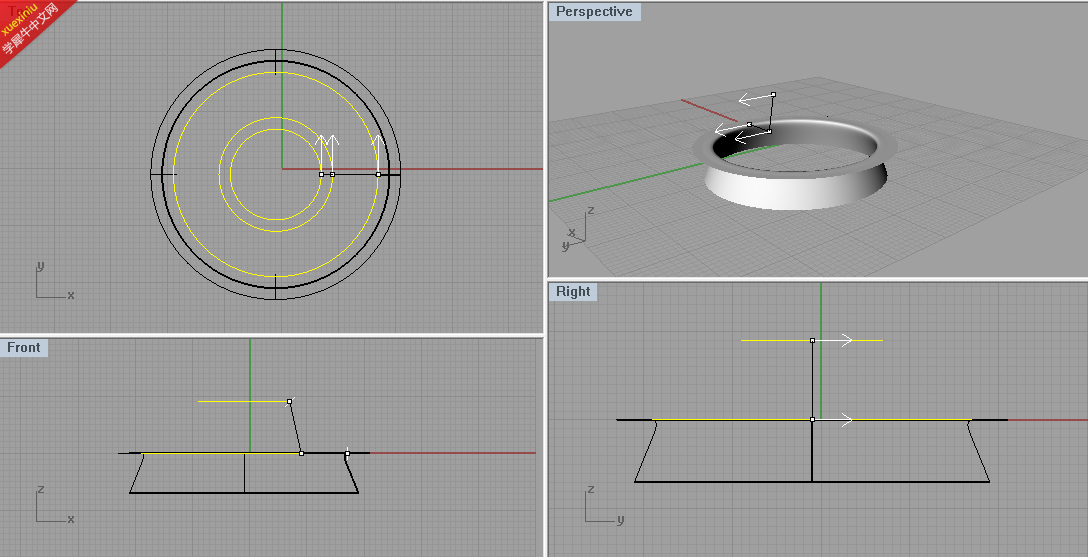Select the shaded ring surface in Perspective
1088x557 pixels.
pos(795,163)
